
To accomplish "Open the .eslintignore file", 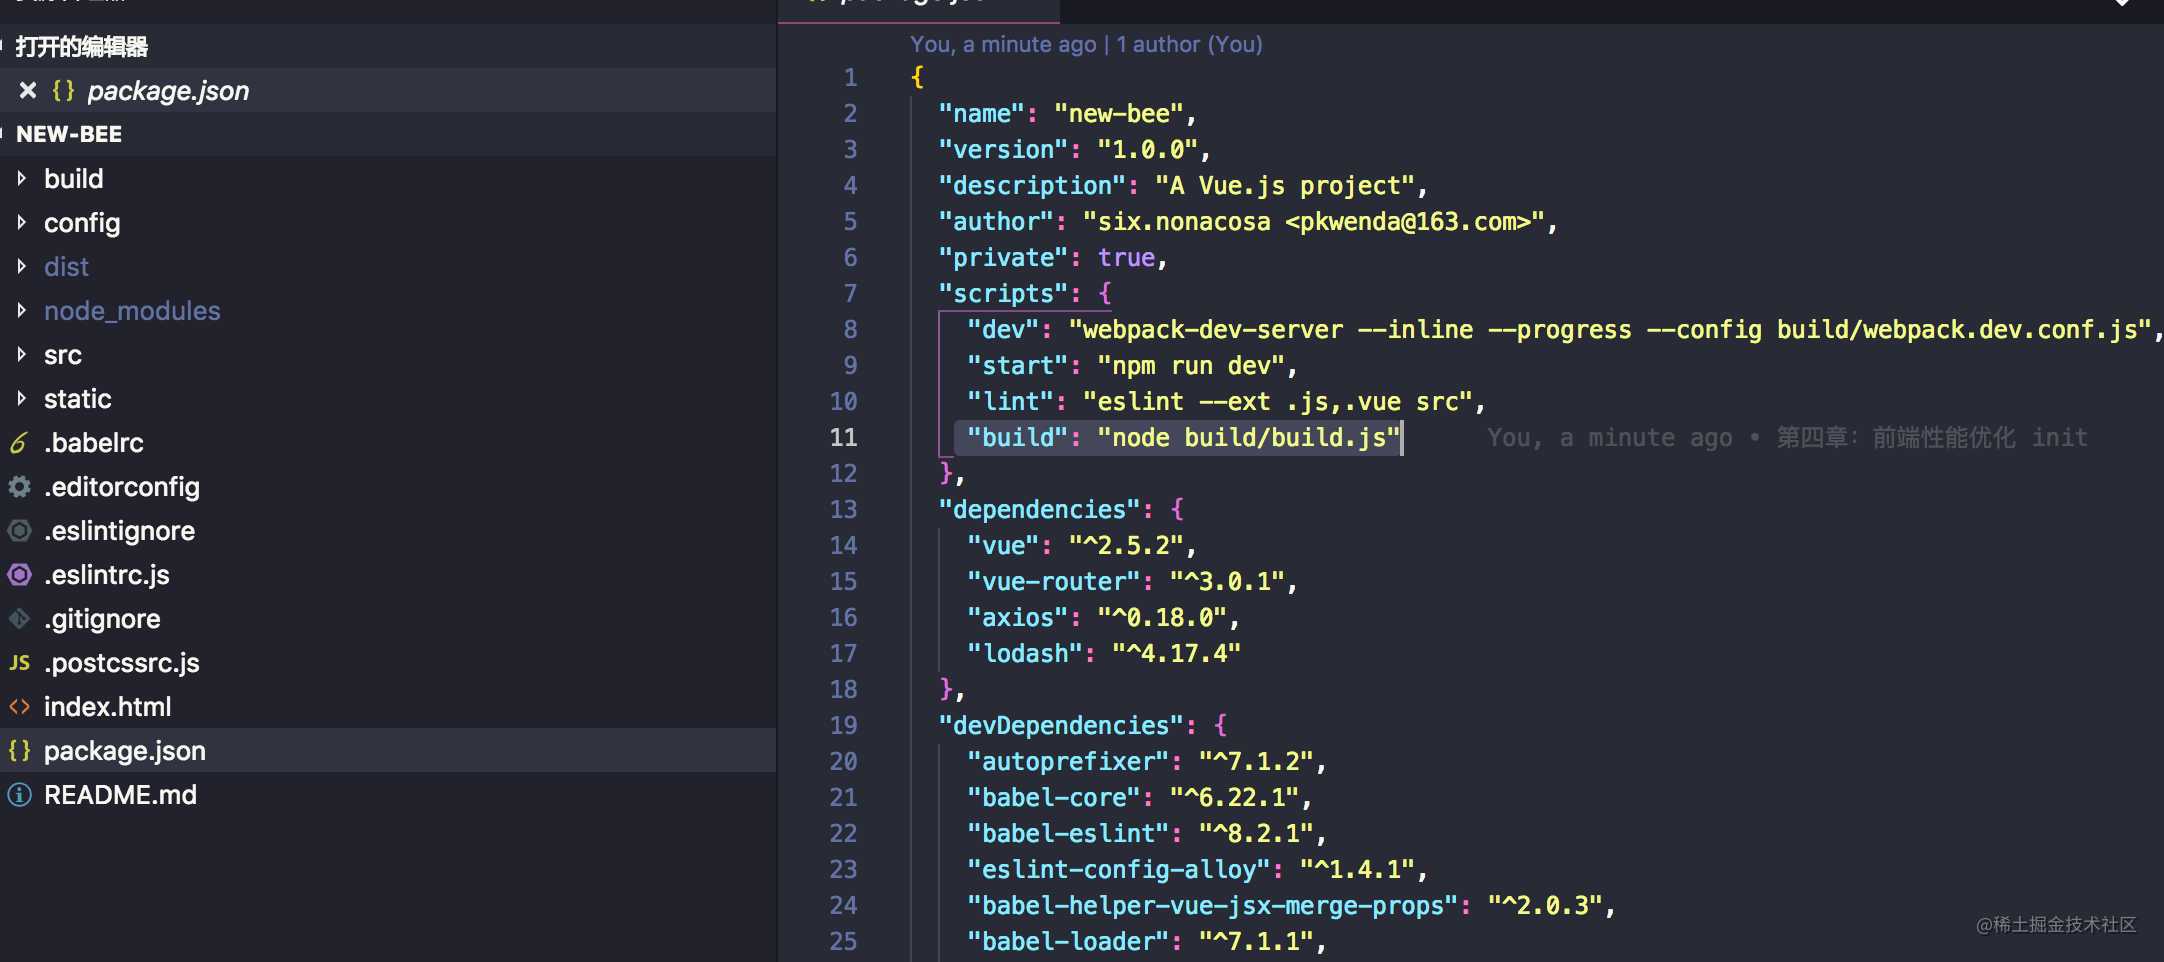I will click(x=119, y=530).
